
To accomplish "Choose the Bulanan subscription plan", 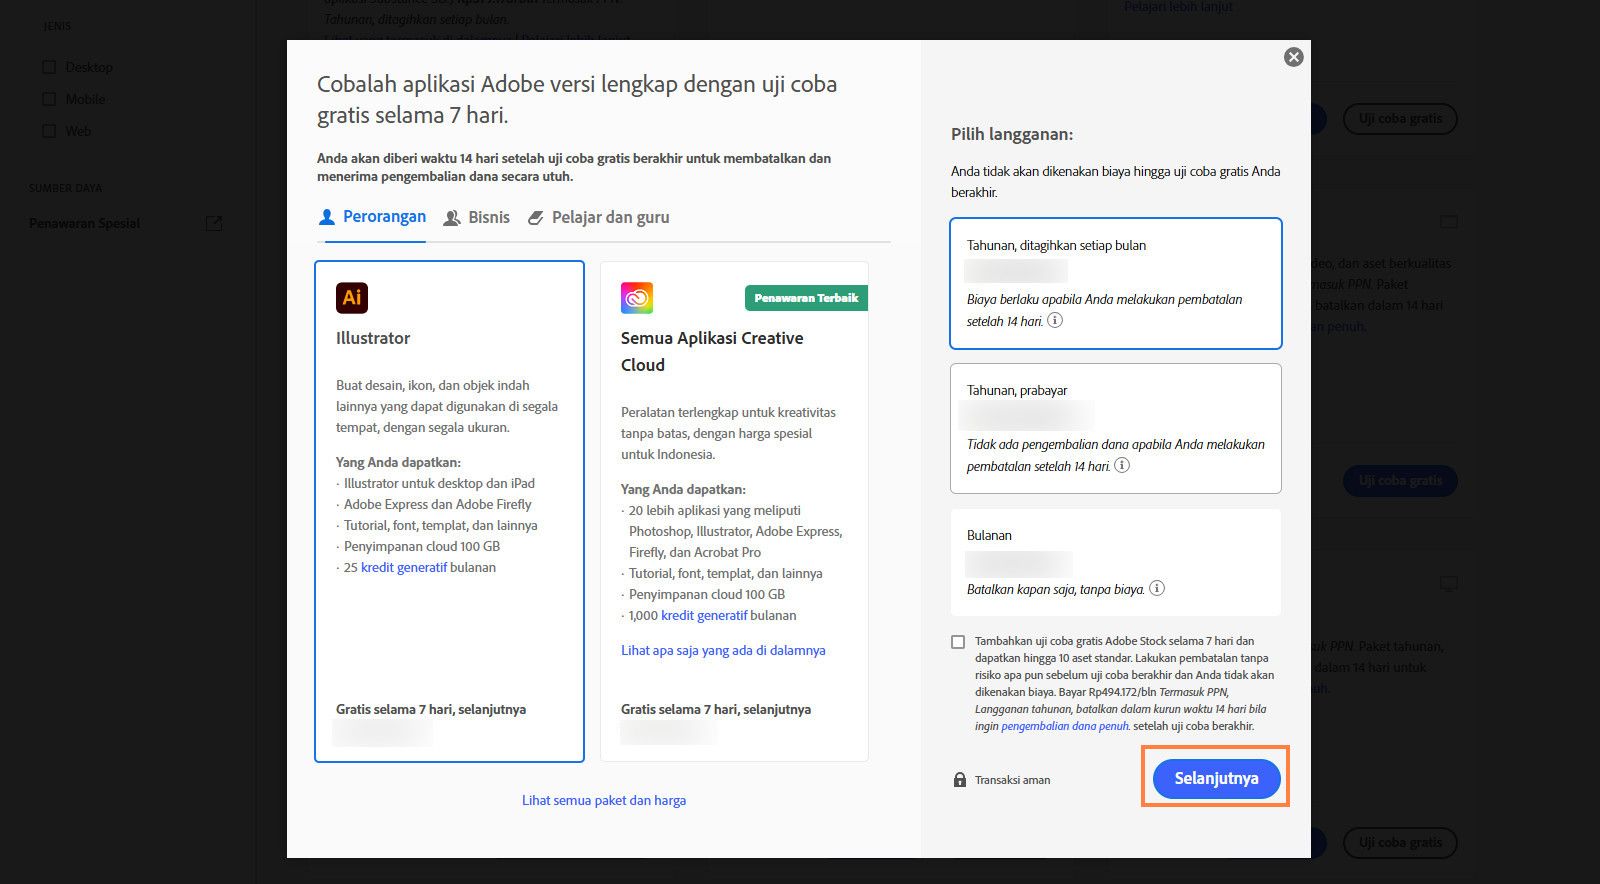I will (1116, 563).
